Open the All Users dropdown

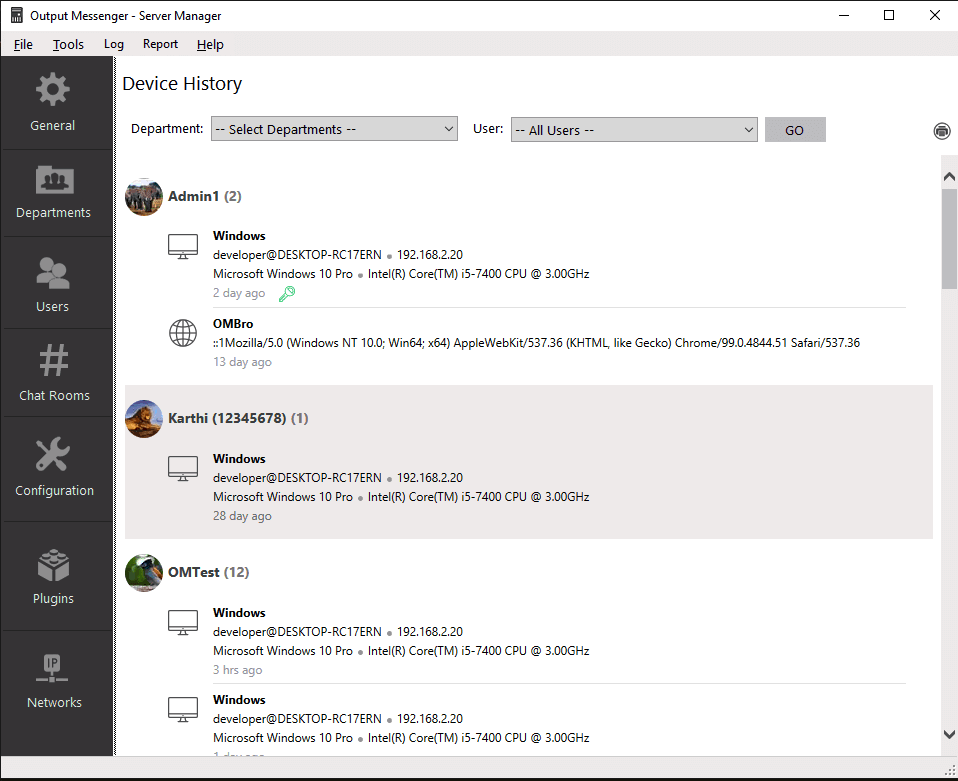coord(634,130)
